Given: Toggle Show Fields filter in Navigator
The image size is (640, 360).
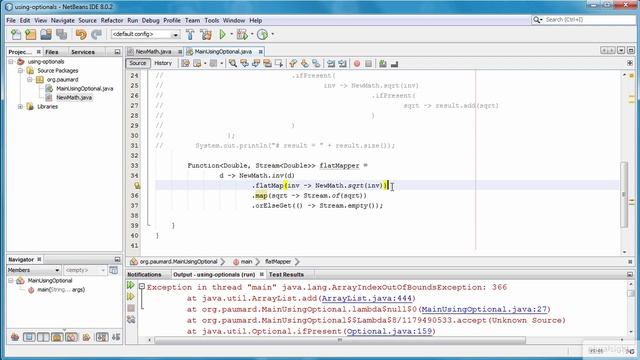Looking at the screenshot, I should point(29,337).
